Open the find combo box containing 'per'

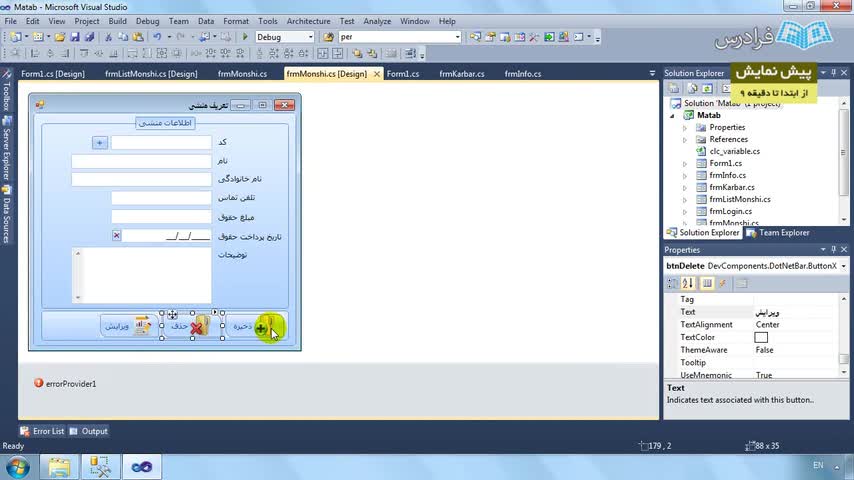coord(400,37)
